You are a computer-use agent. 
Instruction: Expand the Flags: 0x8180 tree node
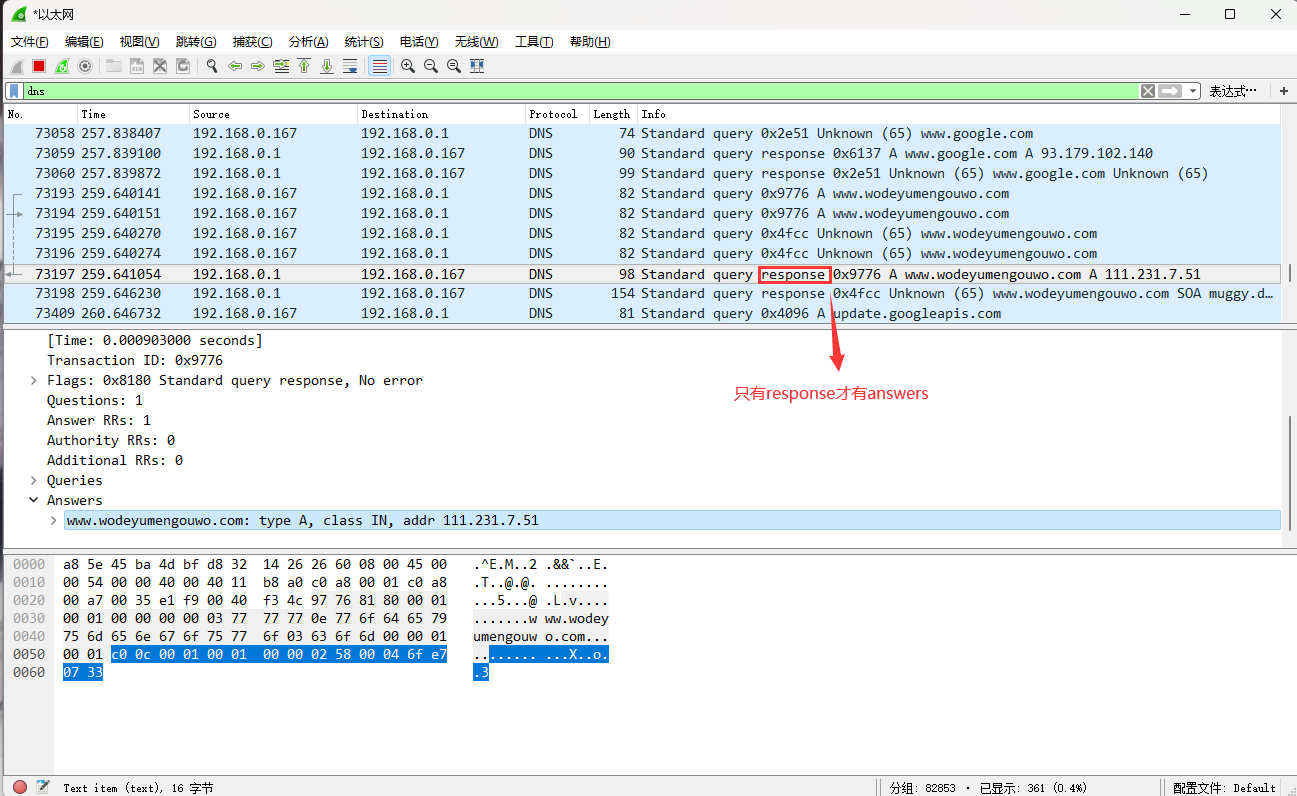coord(34,380)
